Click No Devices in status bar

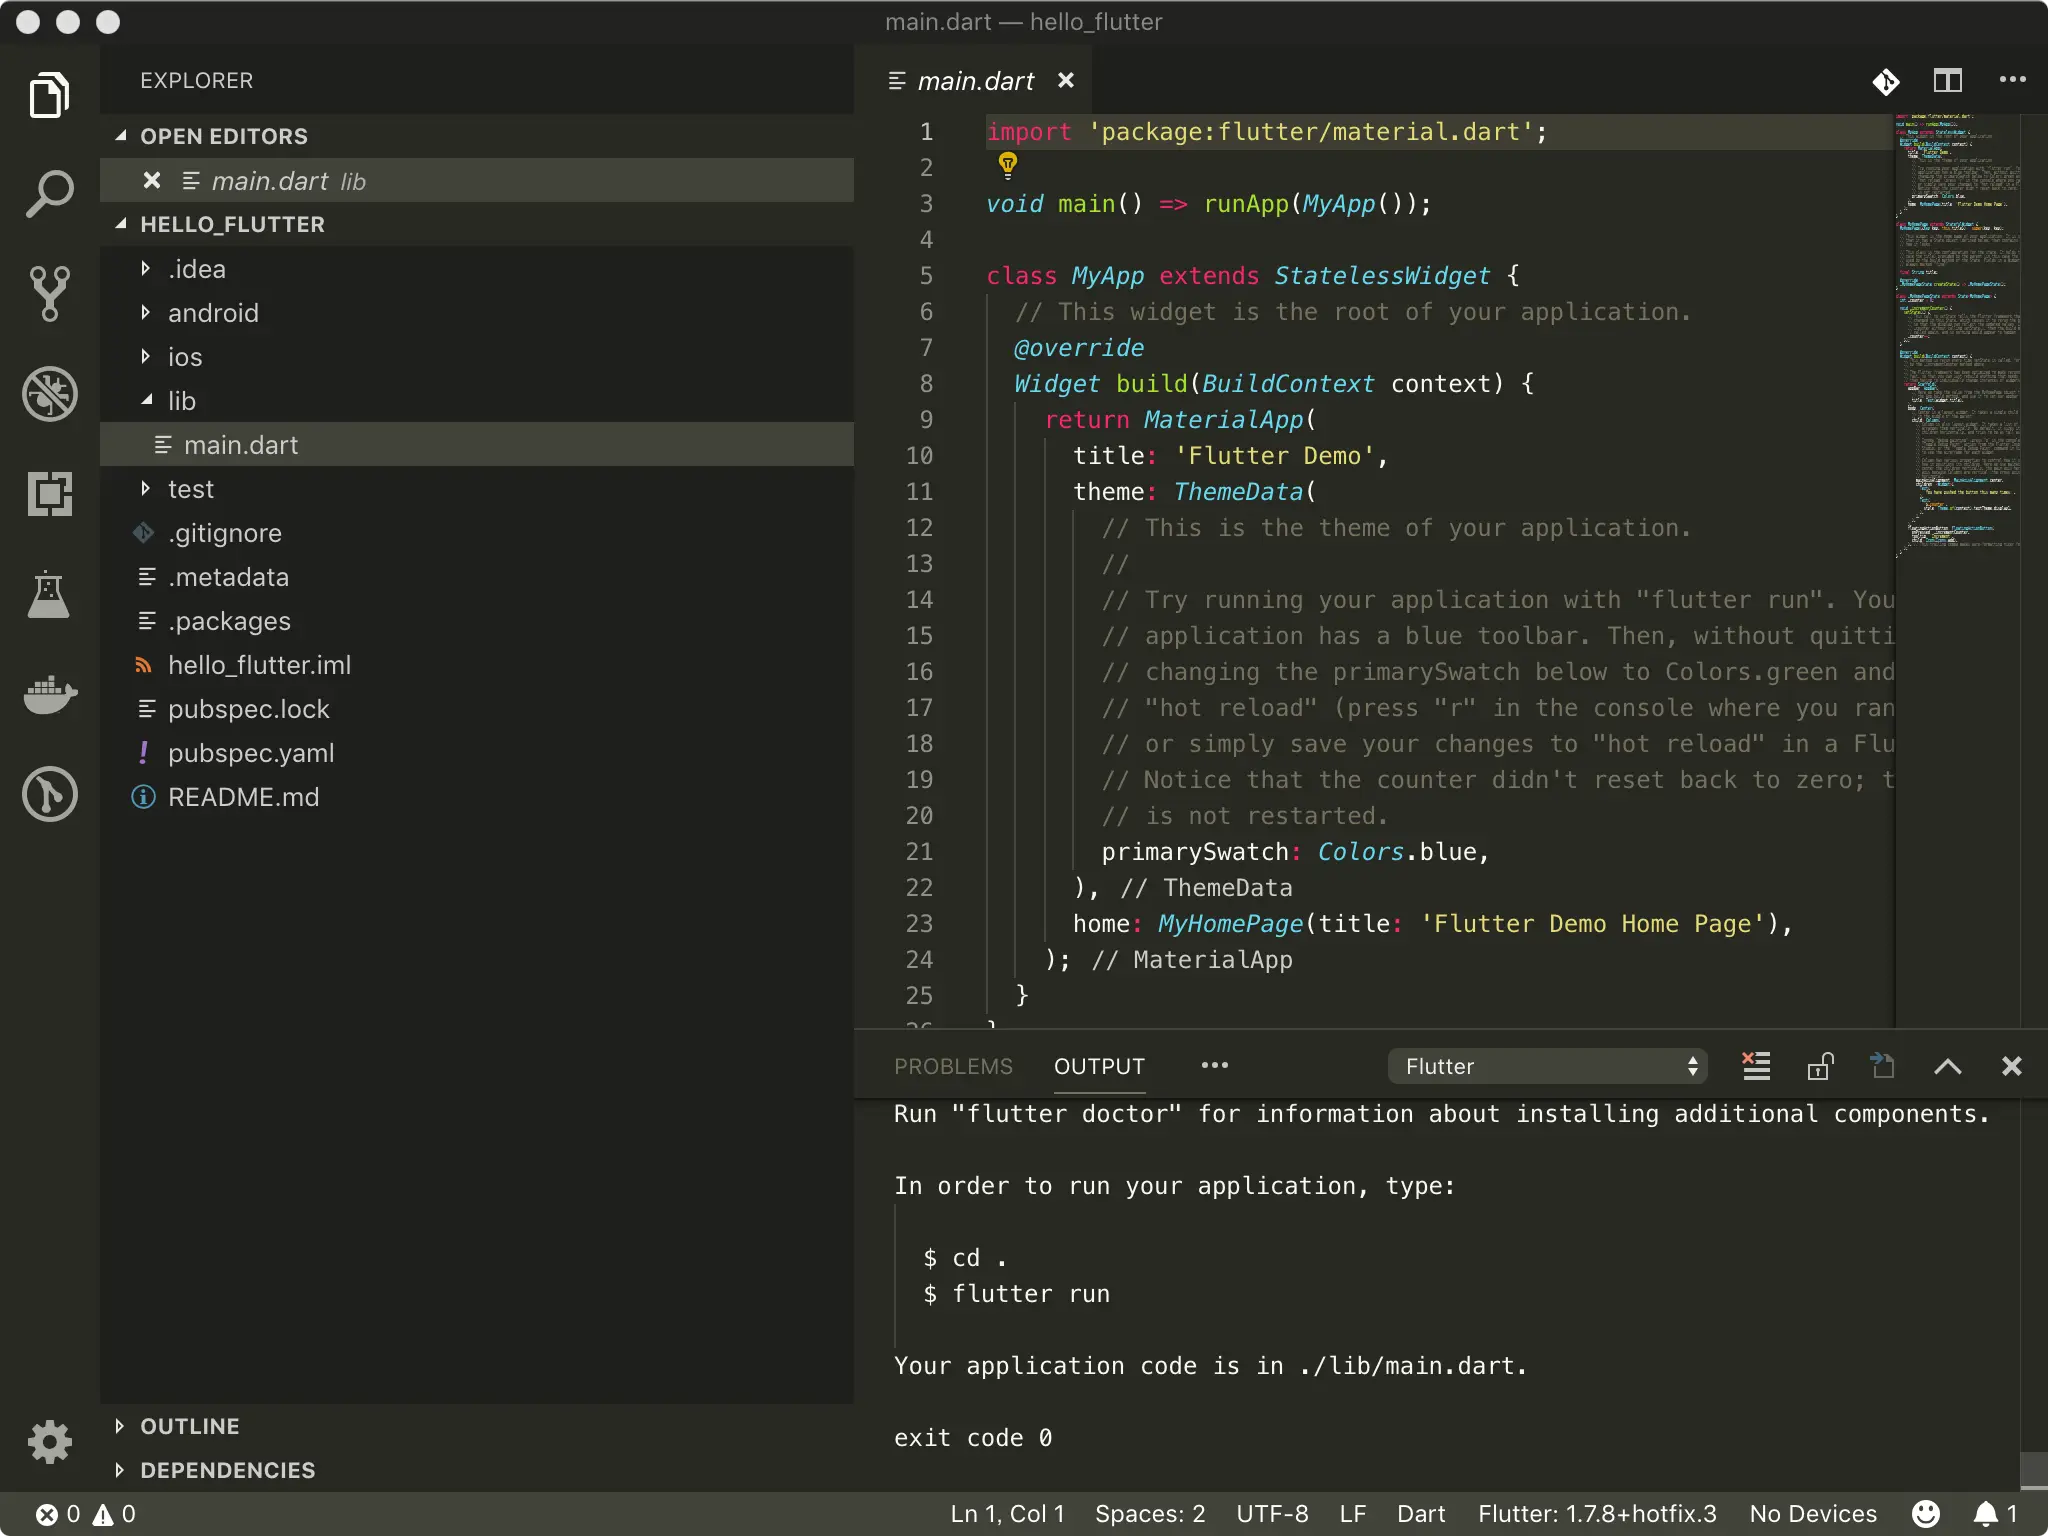click(1812, 1514)
